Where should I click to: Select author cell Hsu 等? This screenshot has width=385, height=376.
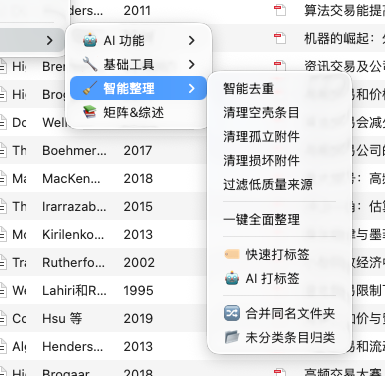[62, 318]
